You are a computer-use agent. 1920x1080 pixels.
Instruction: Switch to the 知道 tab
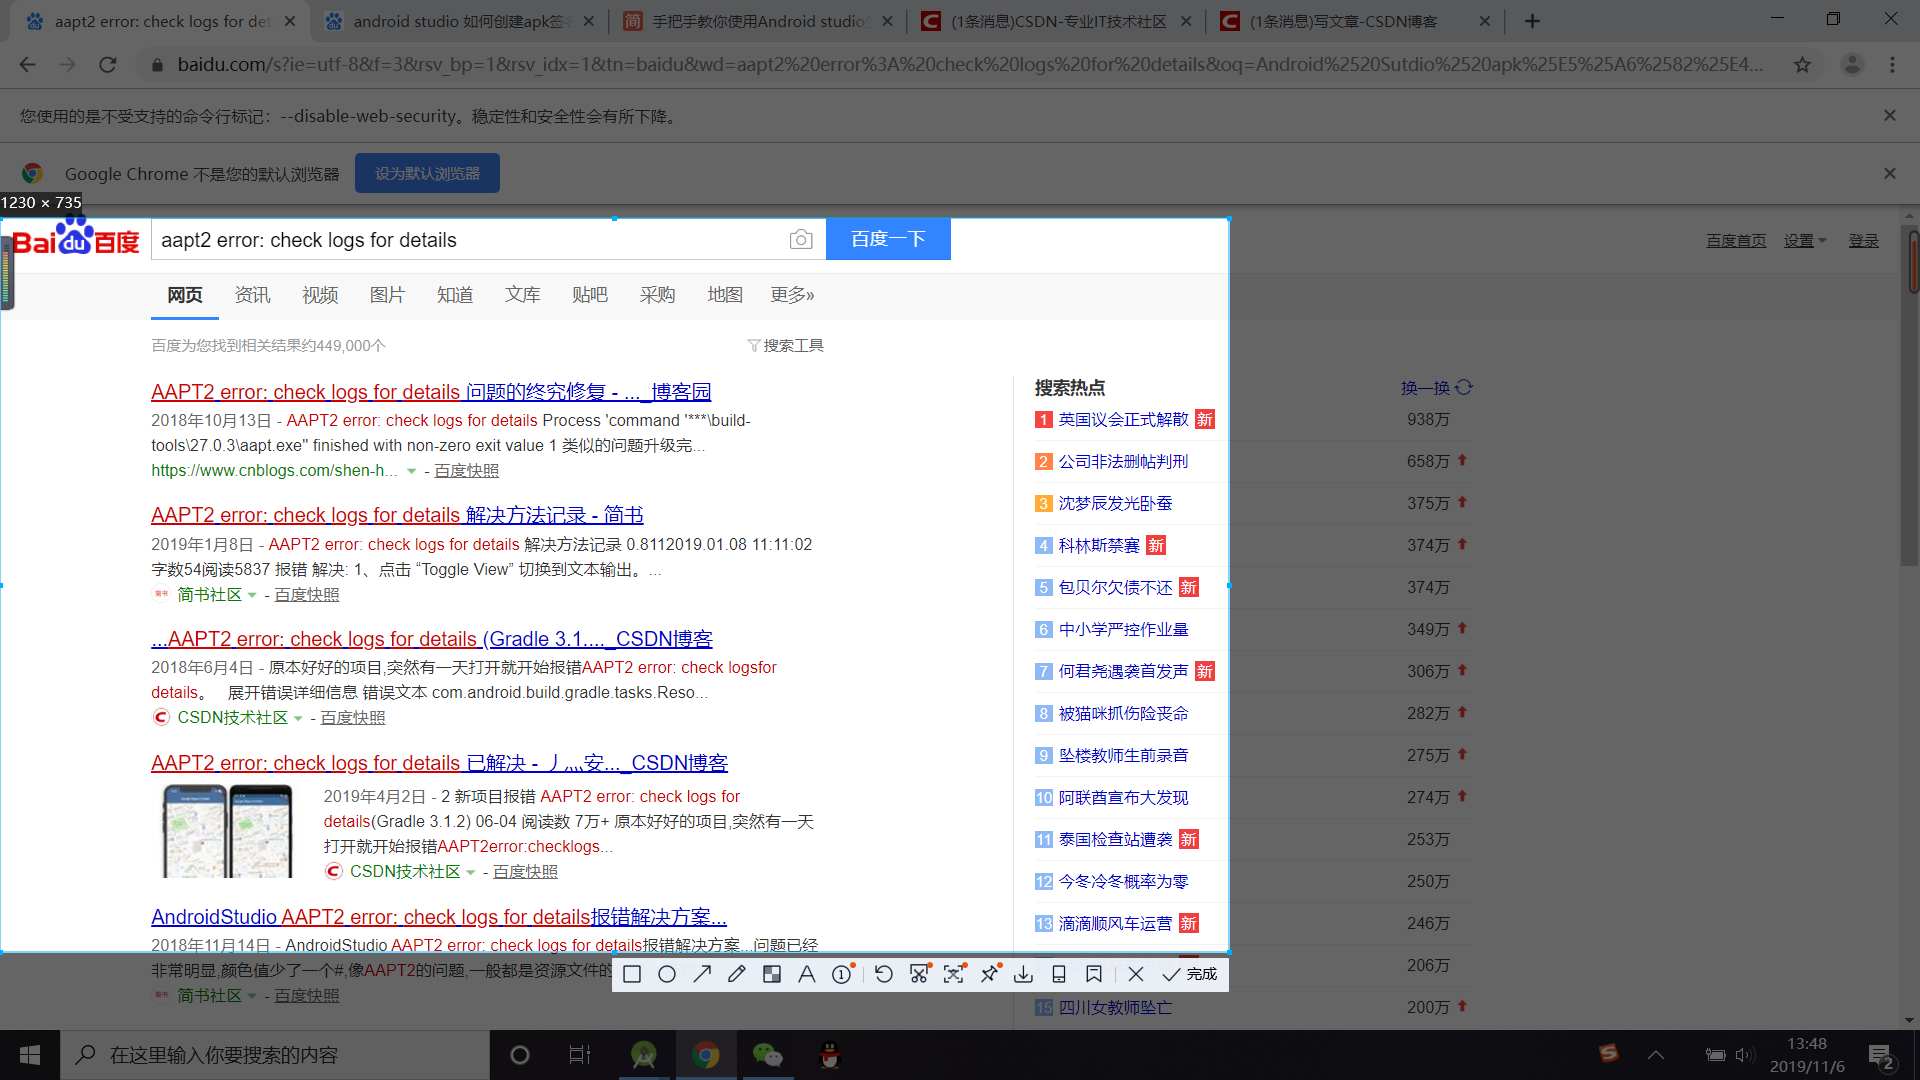pos(455,295)
